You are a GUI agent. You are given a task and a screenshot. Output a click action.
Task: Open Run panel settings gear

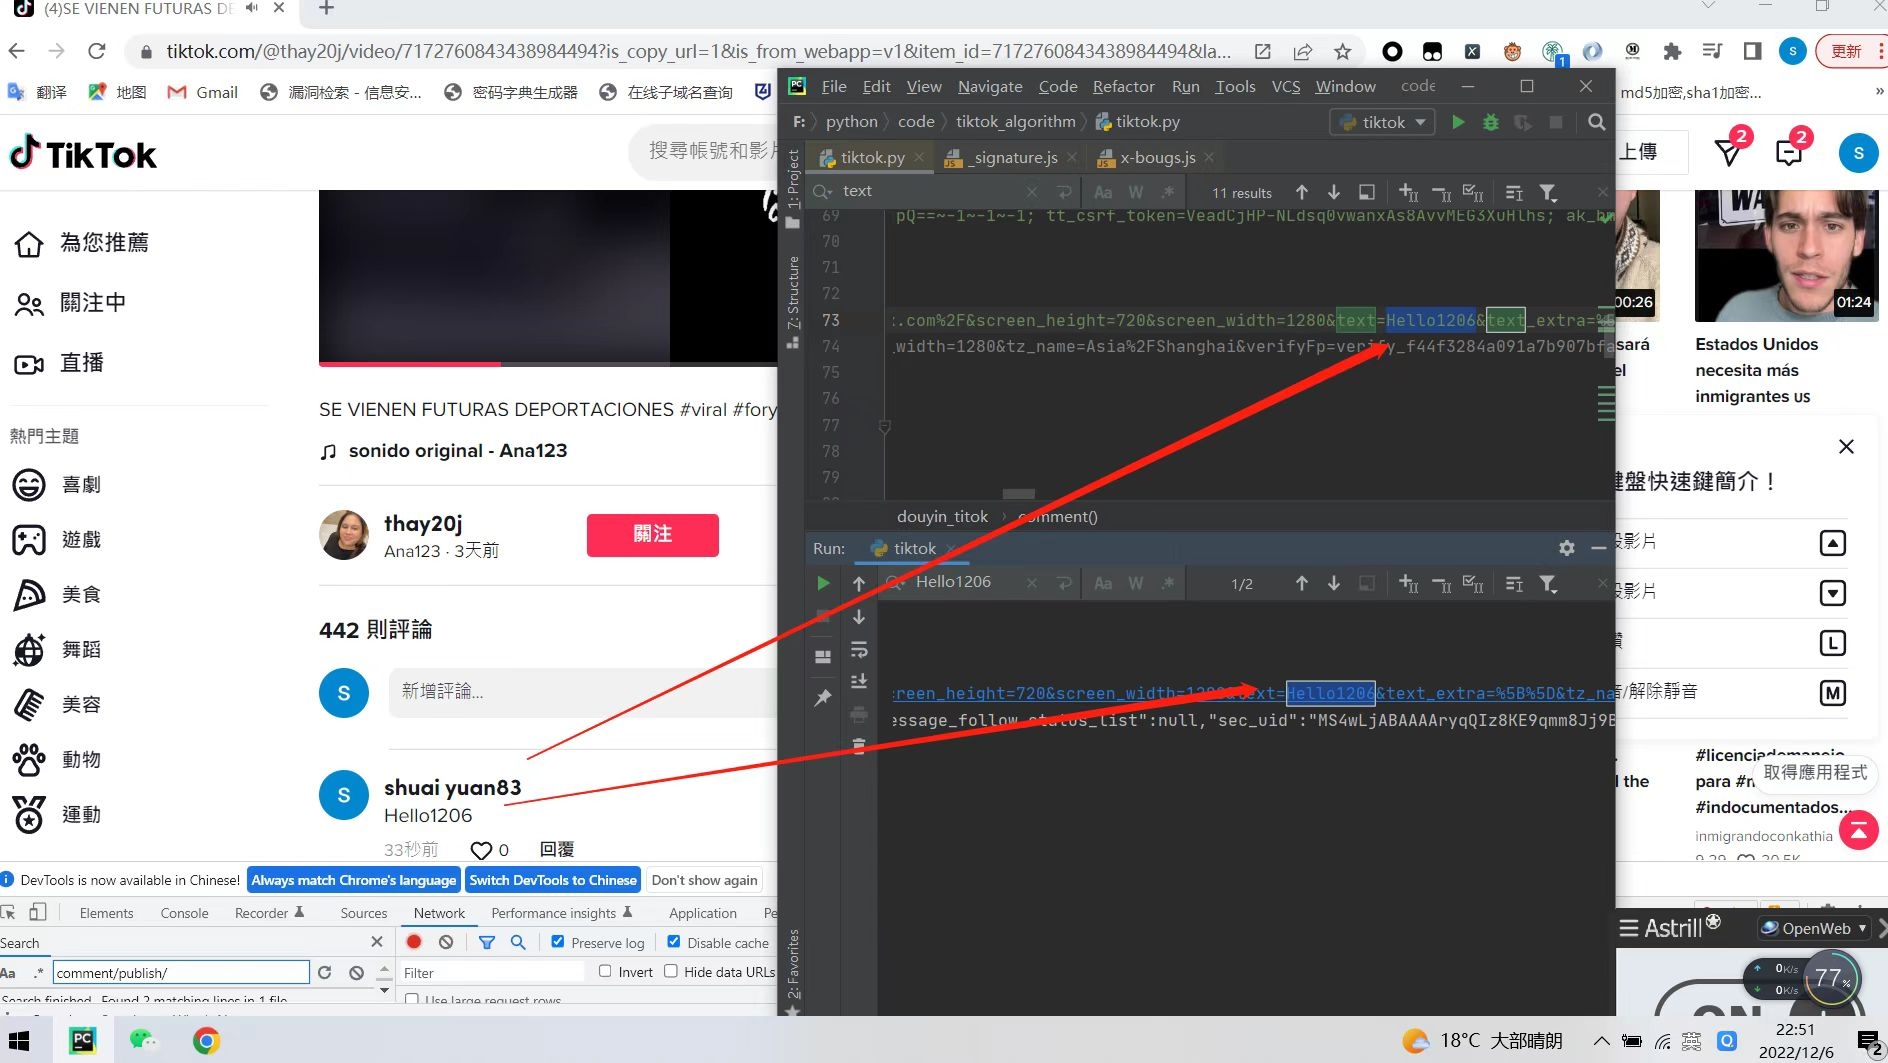pos(1567,548)
